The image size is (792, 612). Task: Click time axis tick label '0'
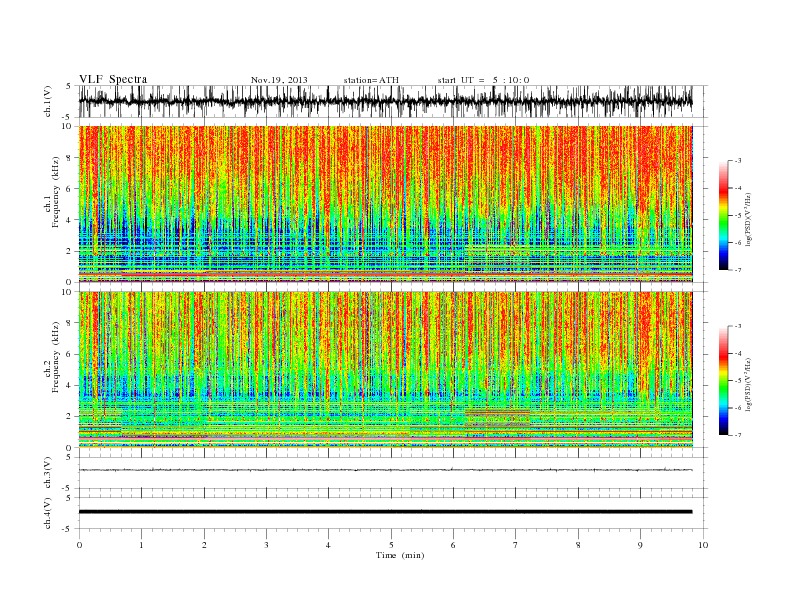pos(79,545)
